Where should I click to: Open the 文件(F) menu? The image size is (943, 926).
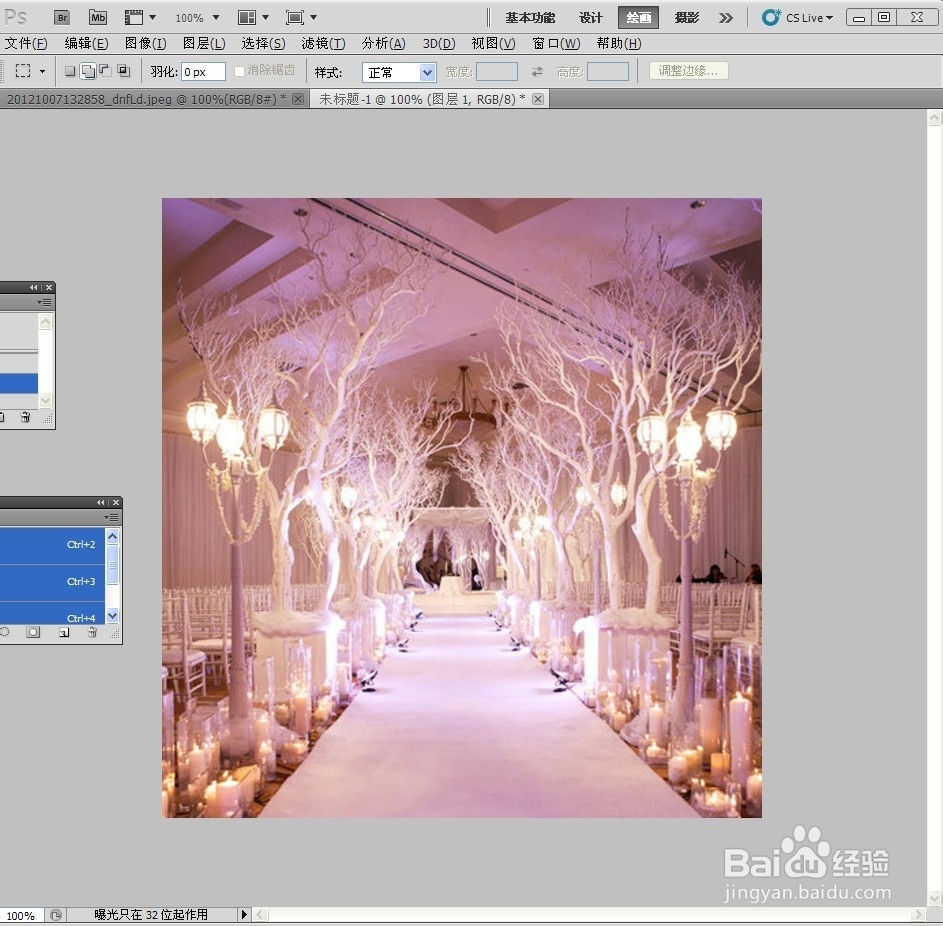[26, 43]
